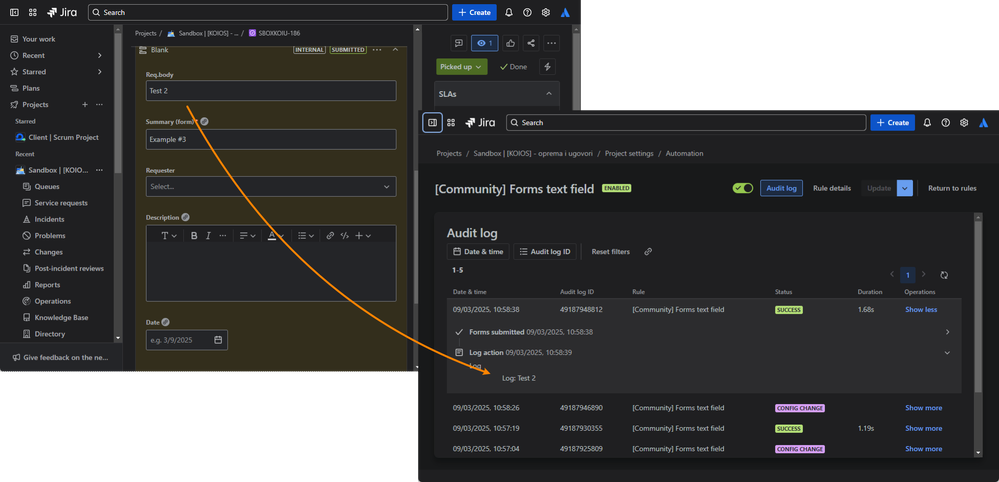This screenshot has height=482, width=999.
Task: Click the refresh icon in Audit log
Action: (x=944, y=275)
